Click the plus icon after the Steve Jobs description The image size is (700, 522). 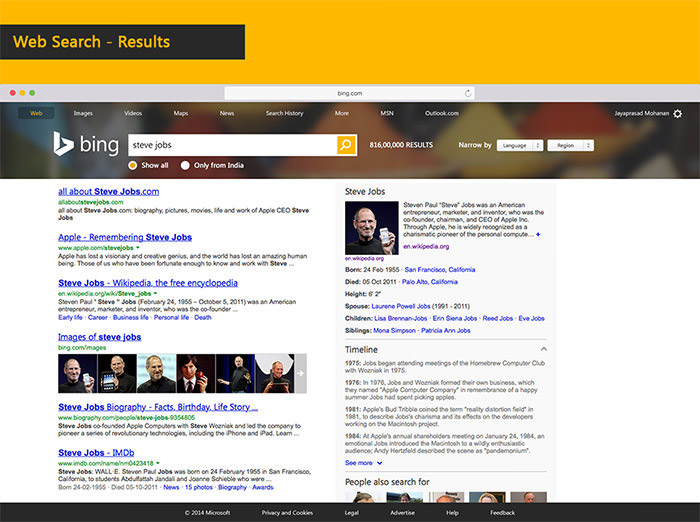[x=538, y=234]
